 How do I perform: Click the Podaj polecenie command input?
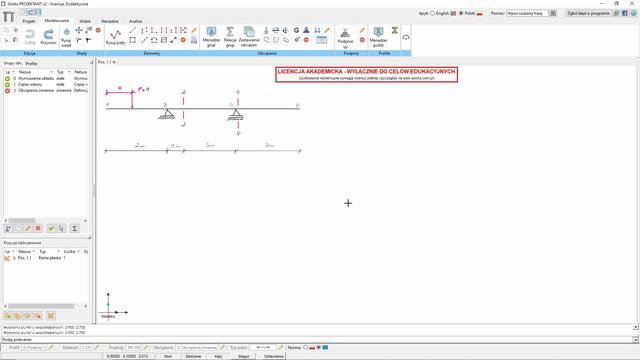point(317,340)
